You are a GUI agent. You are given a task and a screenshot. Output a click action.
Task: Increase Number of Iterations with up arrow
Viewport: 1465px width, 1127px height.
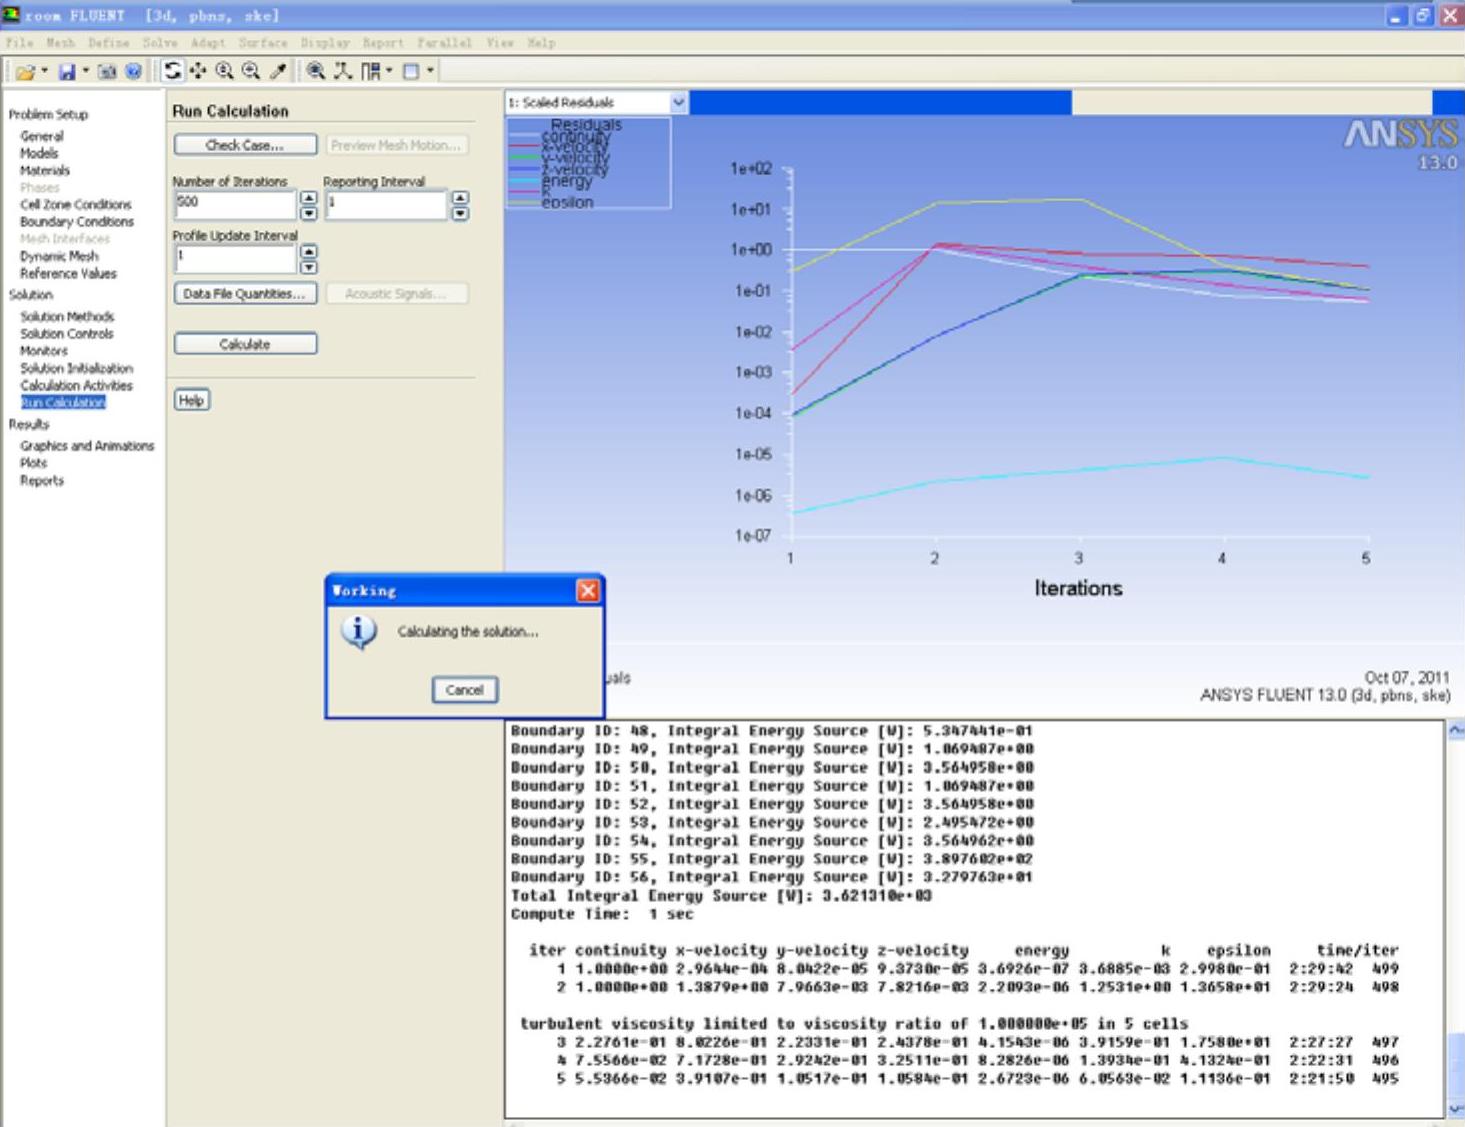[x=309, y=198]
